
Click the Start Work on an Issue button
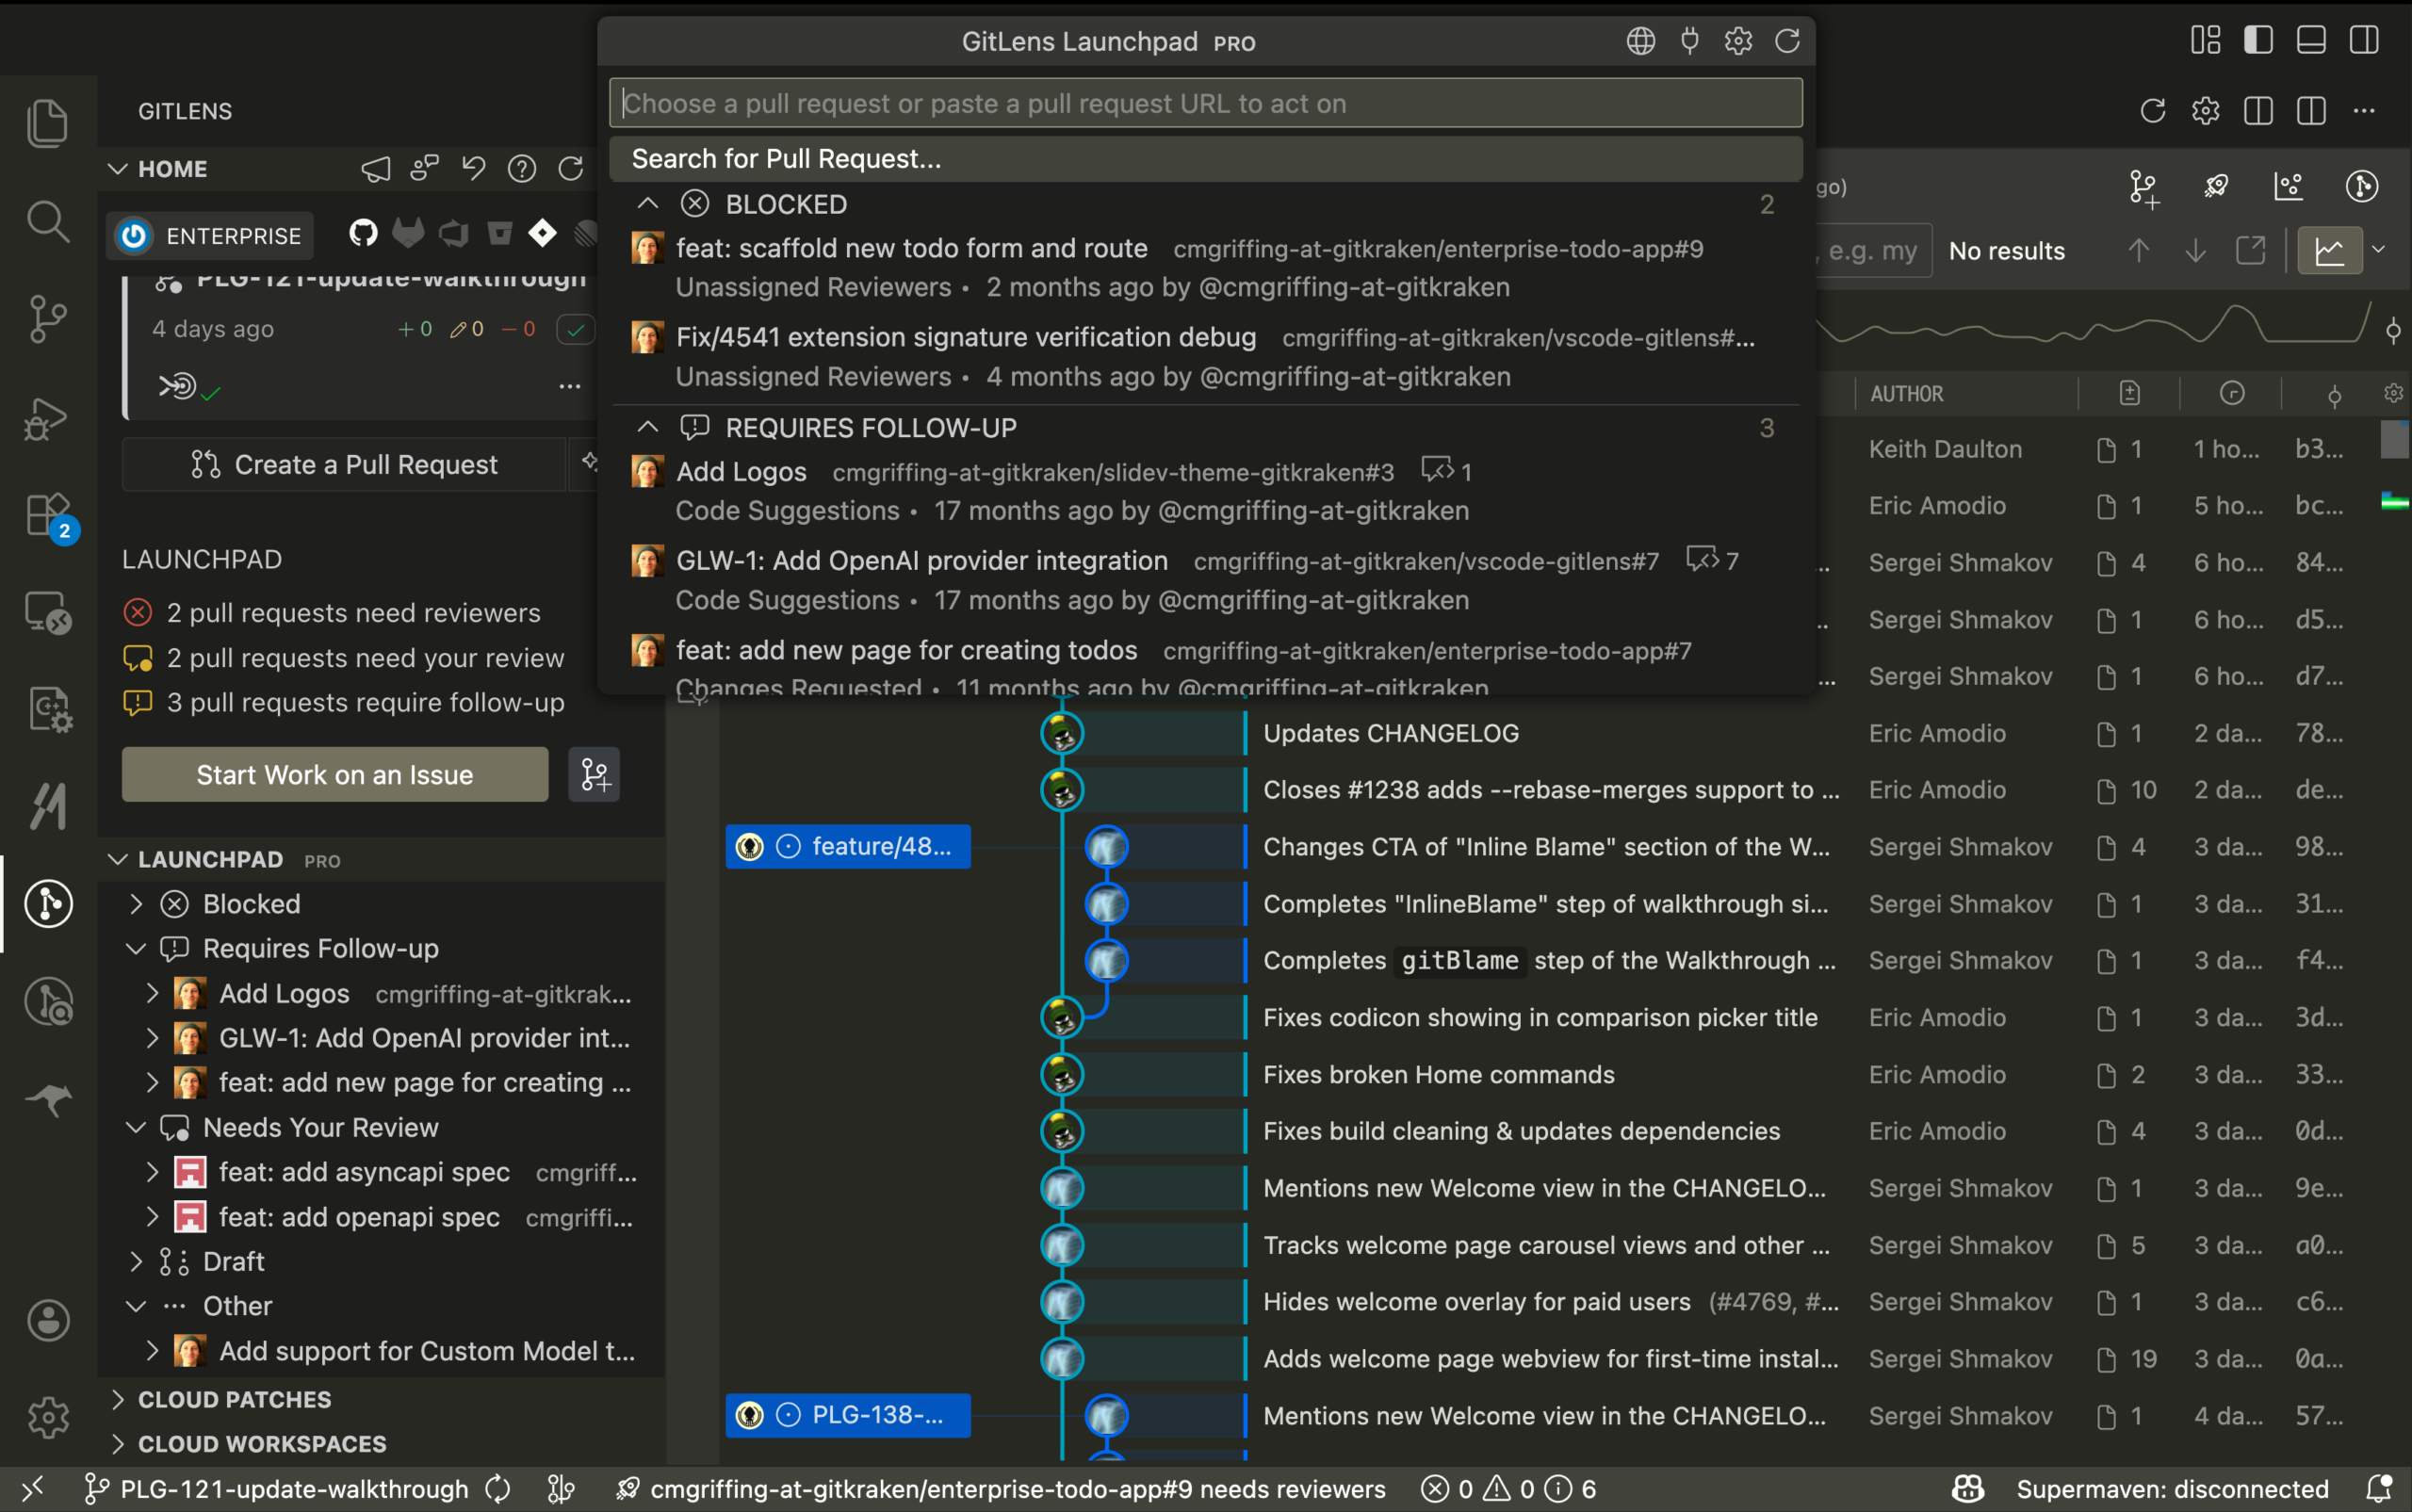pos(334,774)
